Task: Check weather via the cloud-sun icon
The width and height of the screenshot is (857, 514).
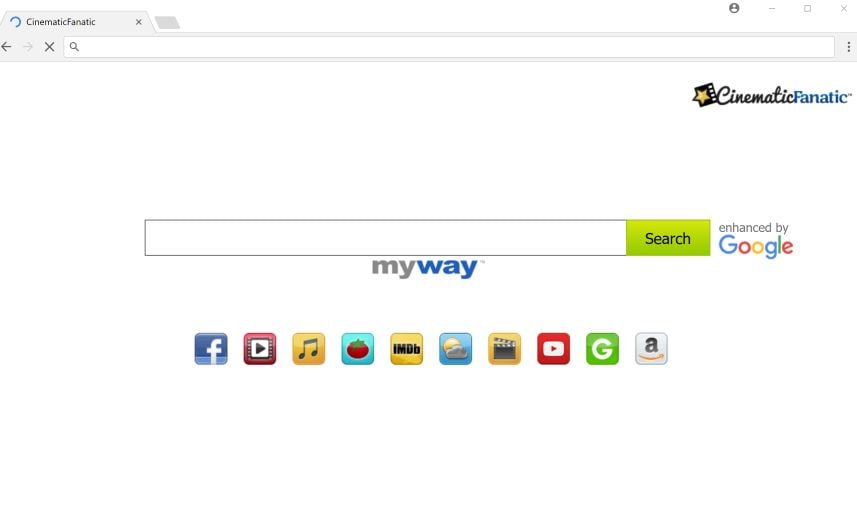Action: coord(455,348)
